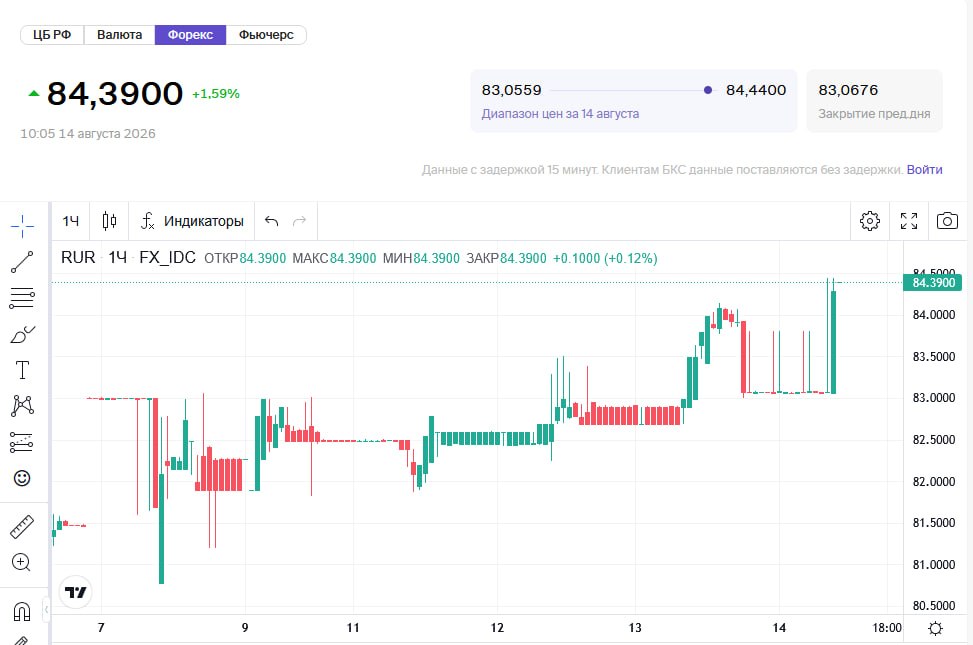Click the Закрытие пред.дня label
Viewport: 973px width, 645px height.
tap(874, 114)
